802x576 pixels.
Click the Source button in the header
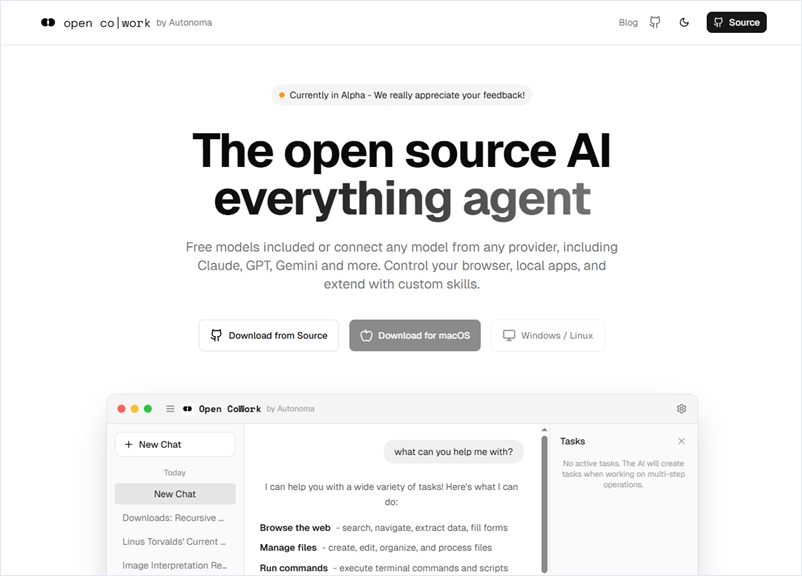736,22
